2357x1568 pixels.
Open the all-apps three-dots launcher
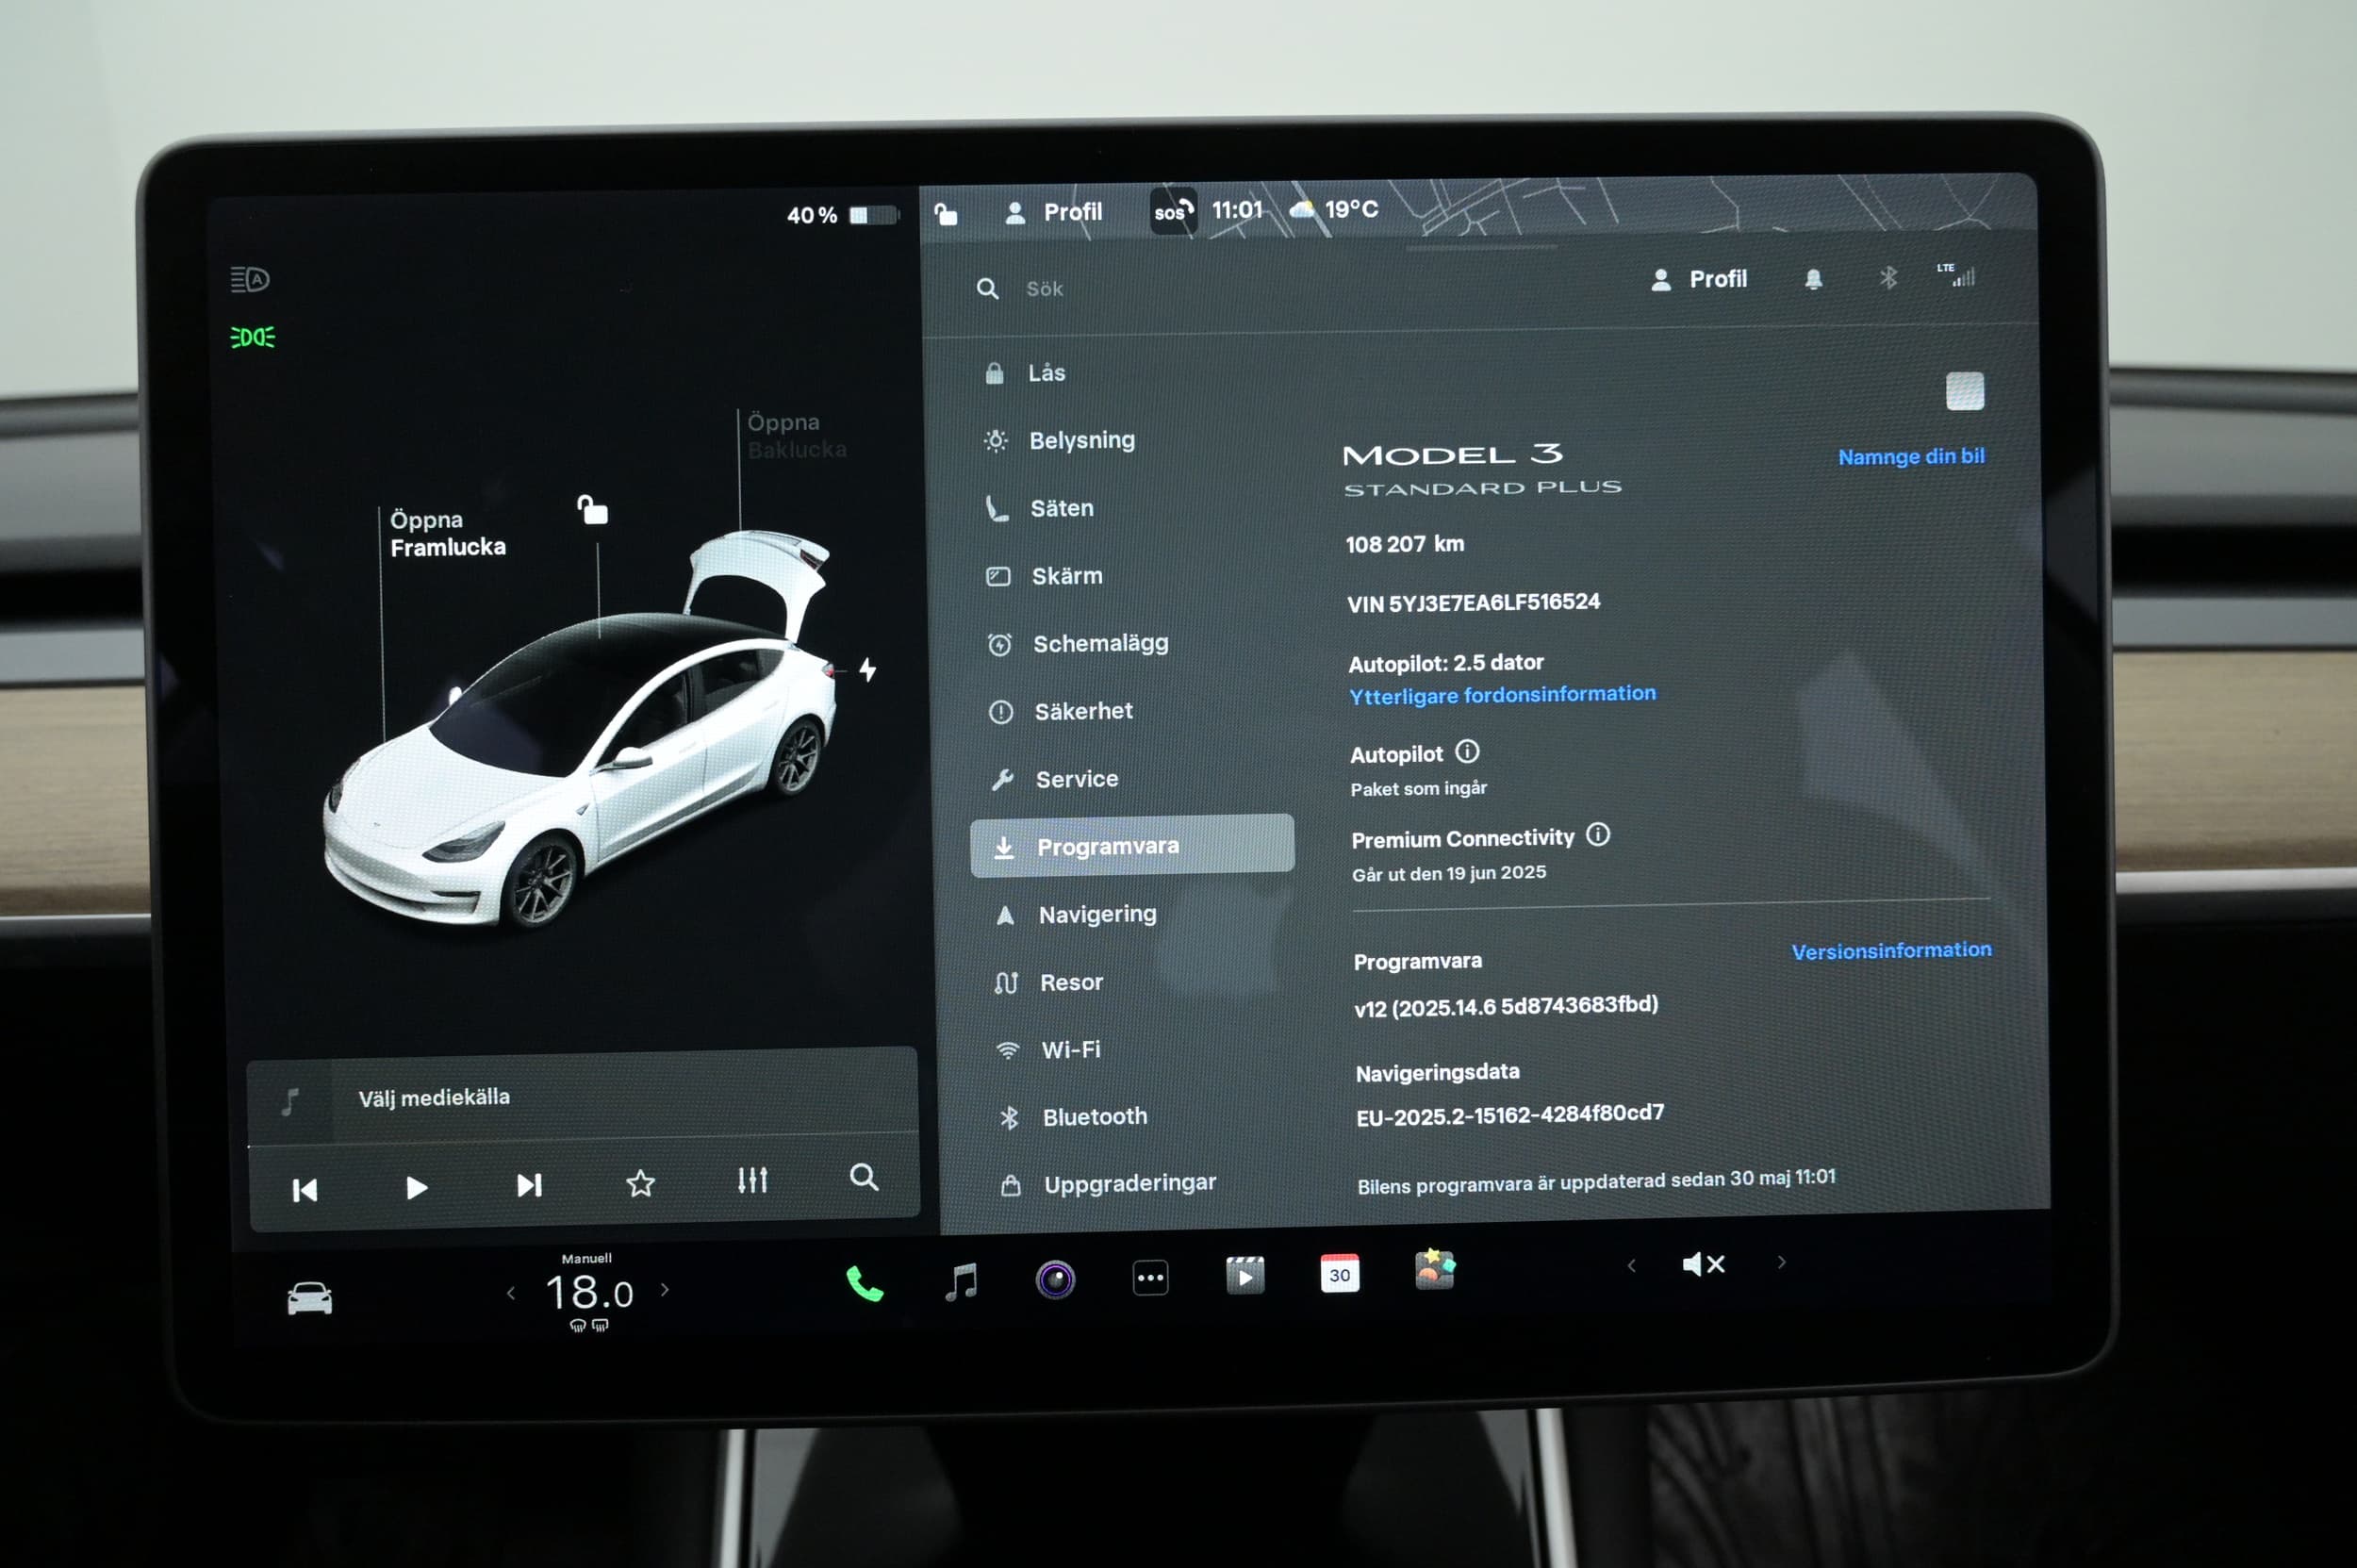point(1150,1278)
